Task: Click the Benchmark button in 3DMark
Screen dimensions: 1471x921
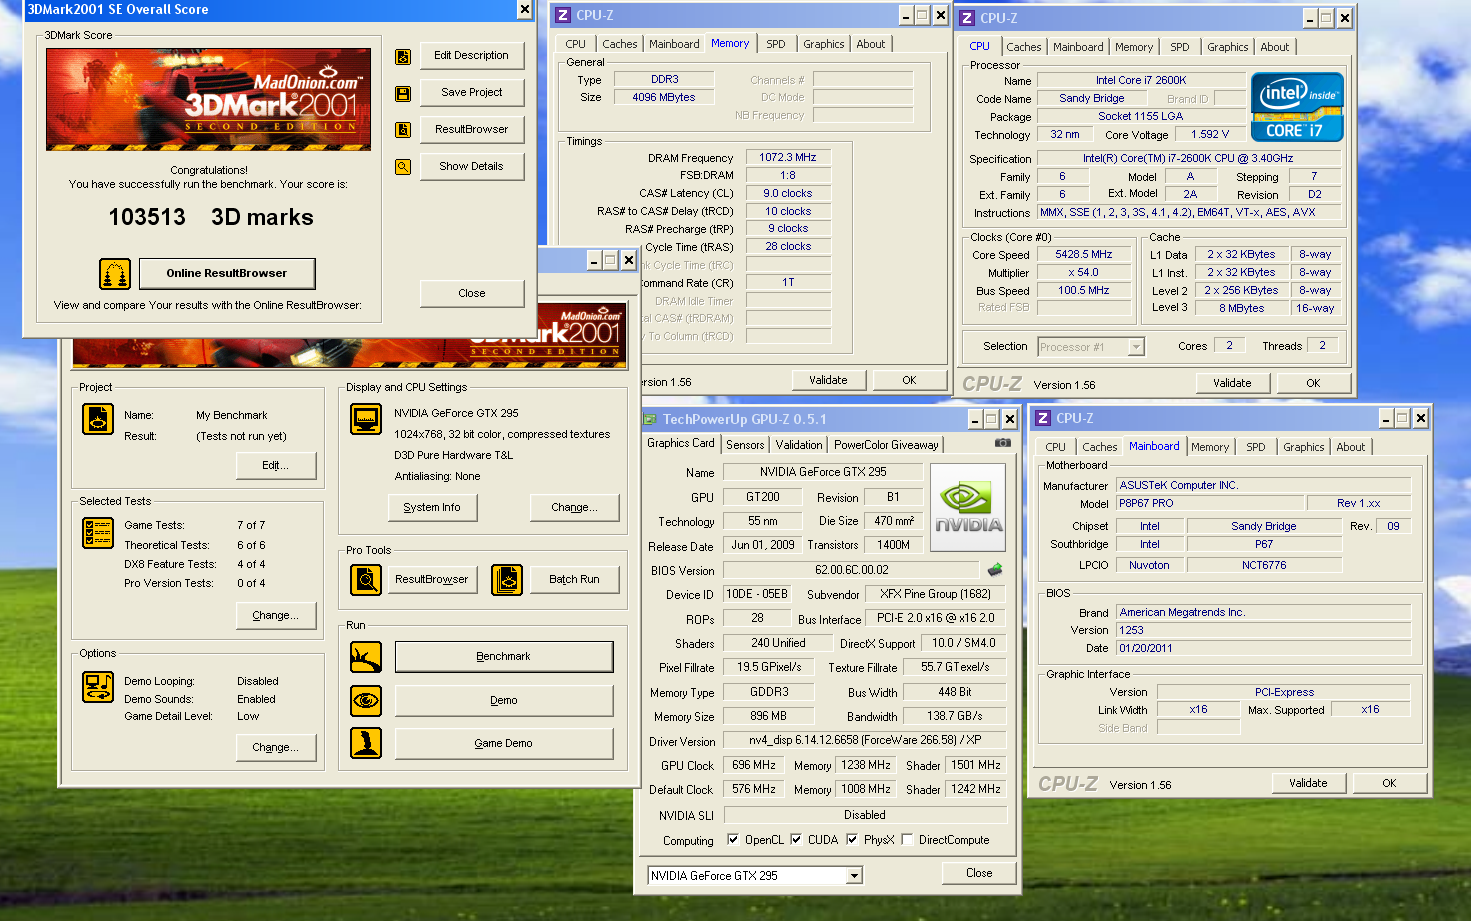Action: (x=504, y=657)
